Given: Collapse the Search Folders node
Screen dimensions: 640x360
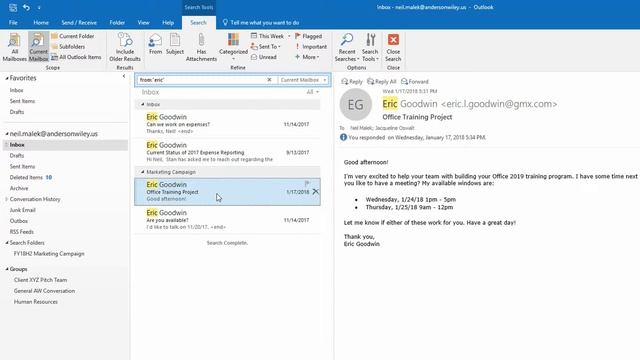Looking at the screenshot, I should 7,243.
